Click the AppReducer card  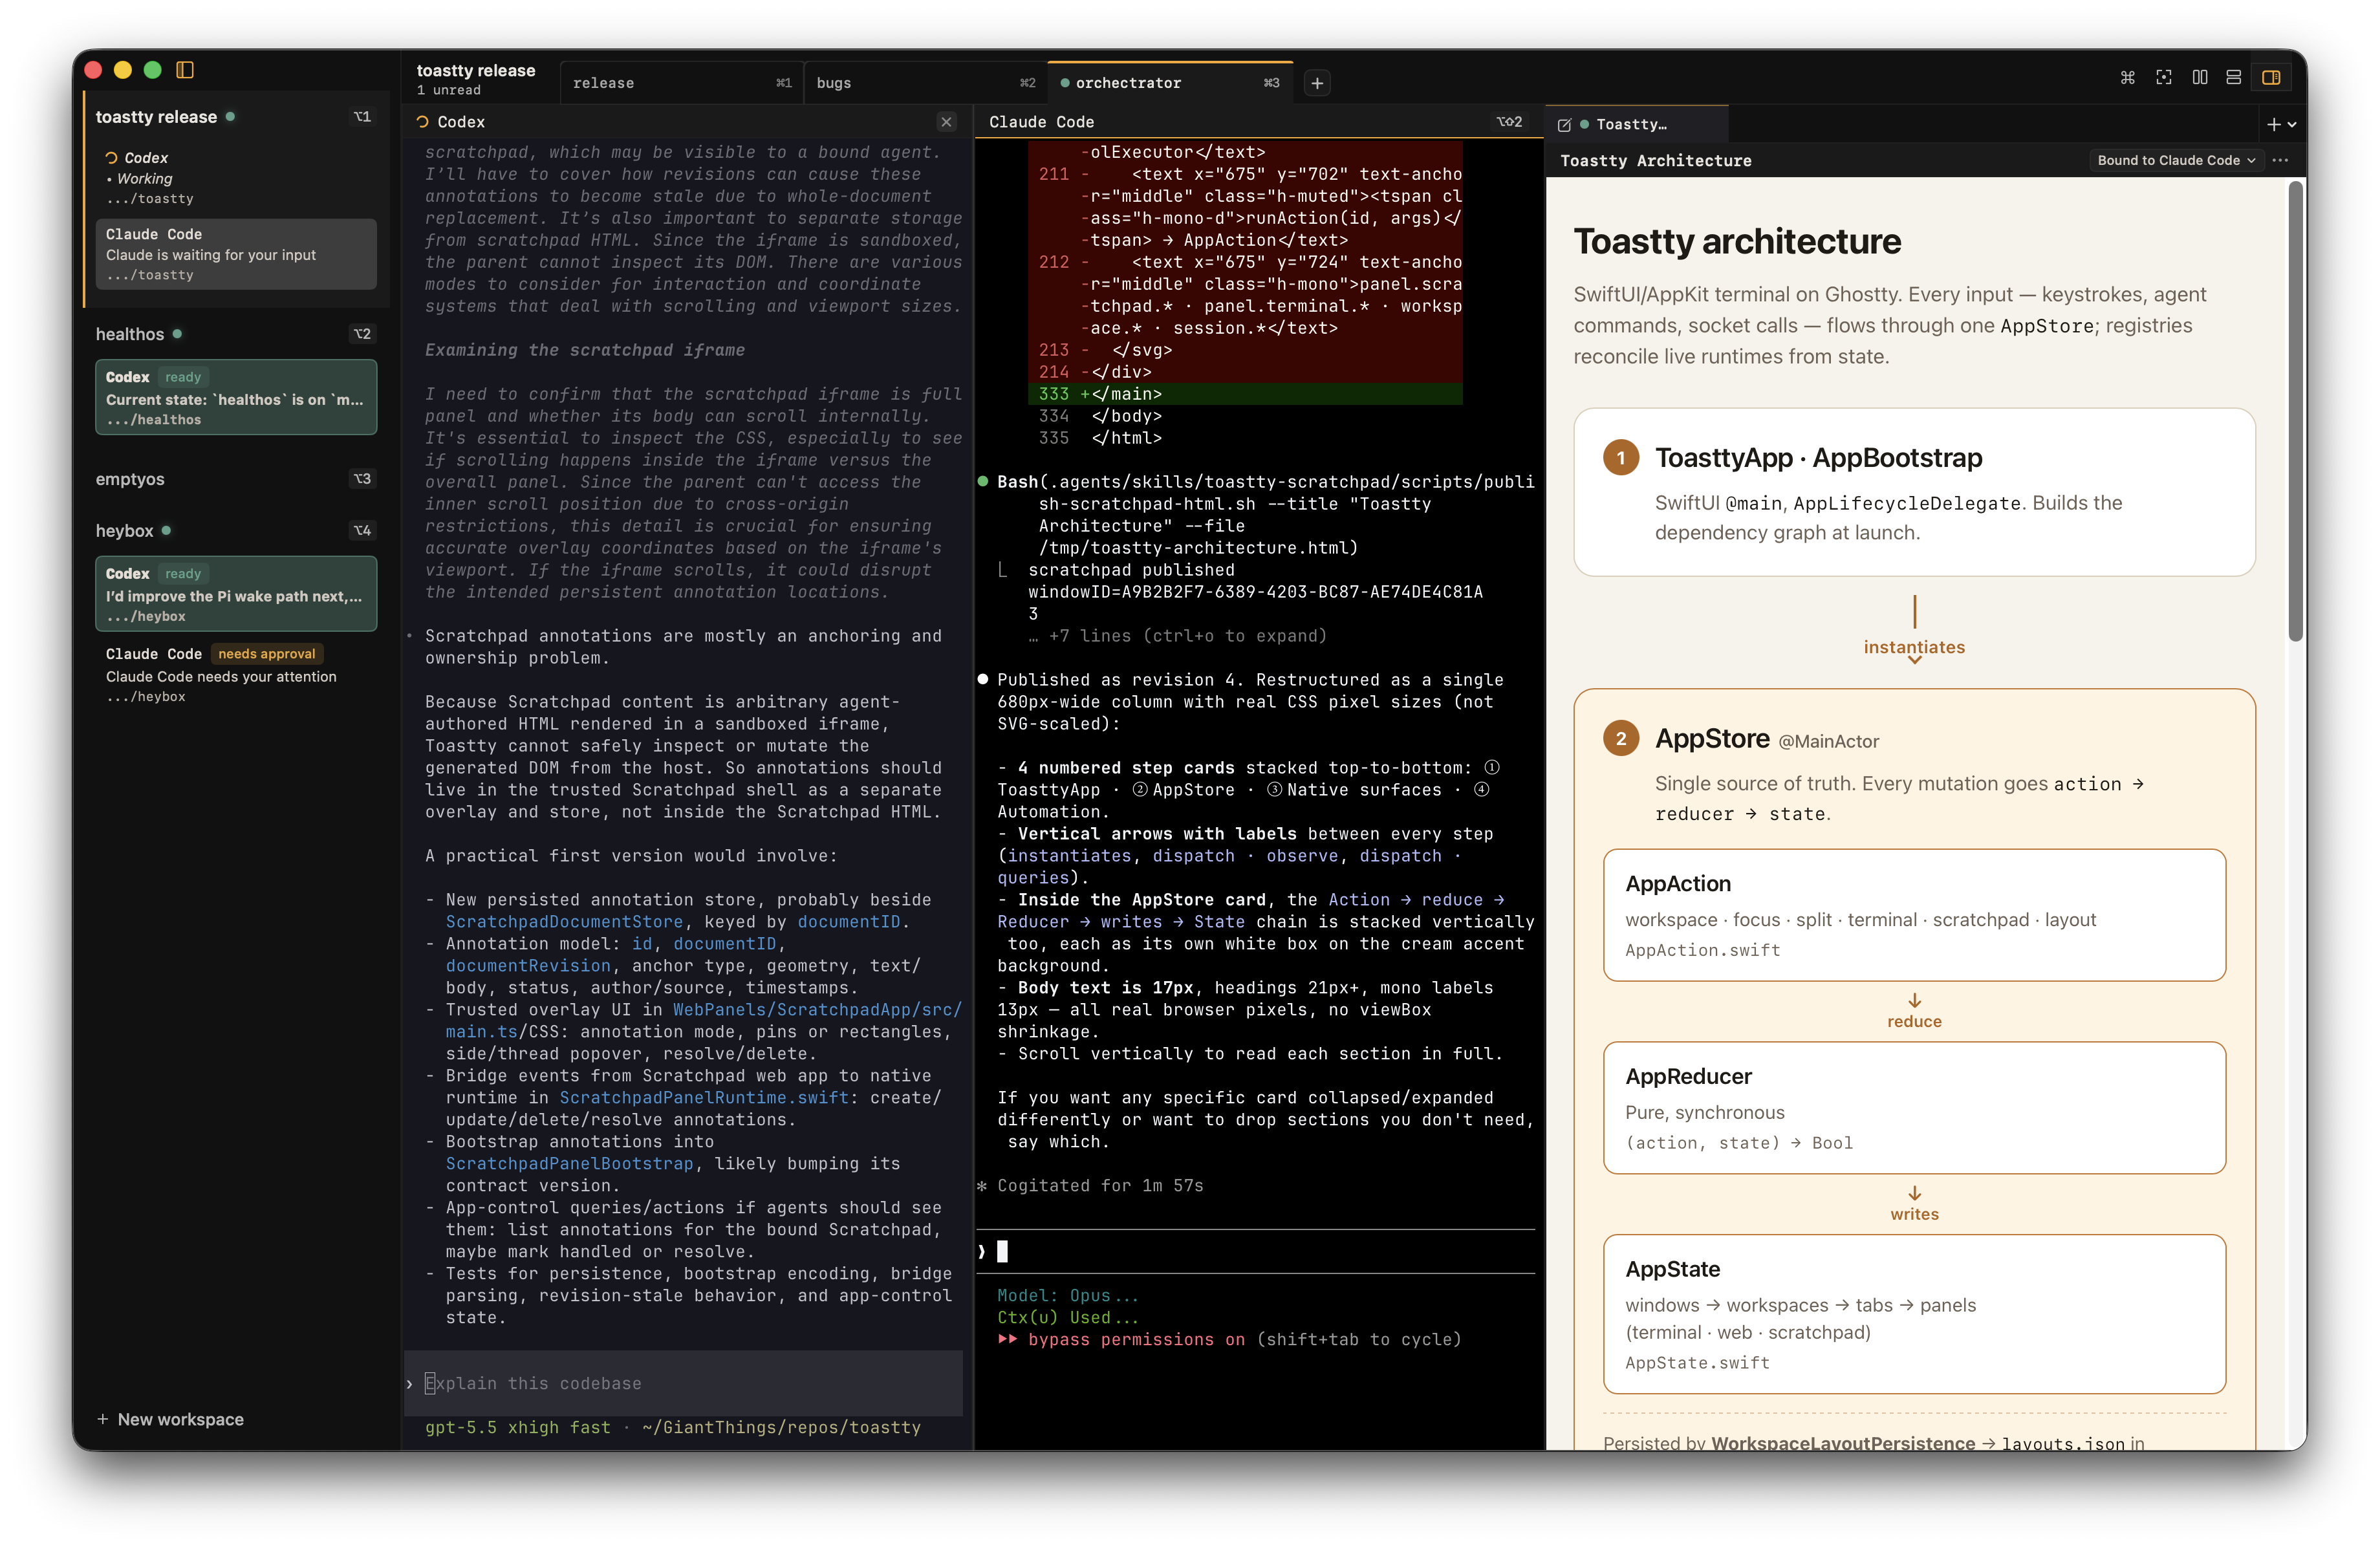(x=1914, y=1108)
